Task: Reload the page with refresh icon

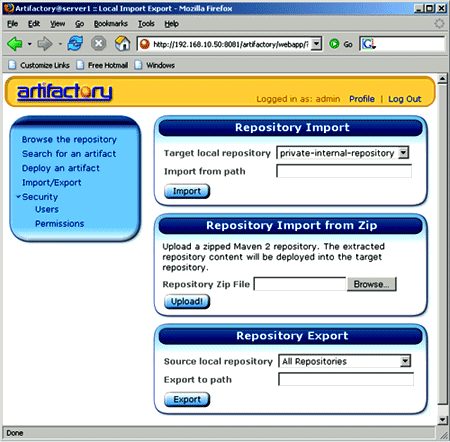Action: point(75,44)
